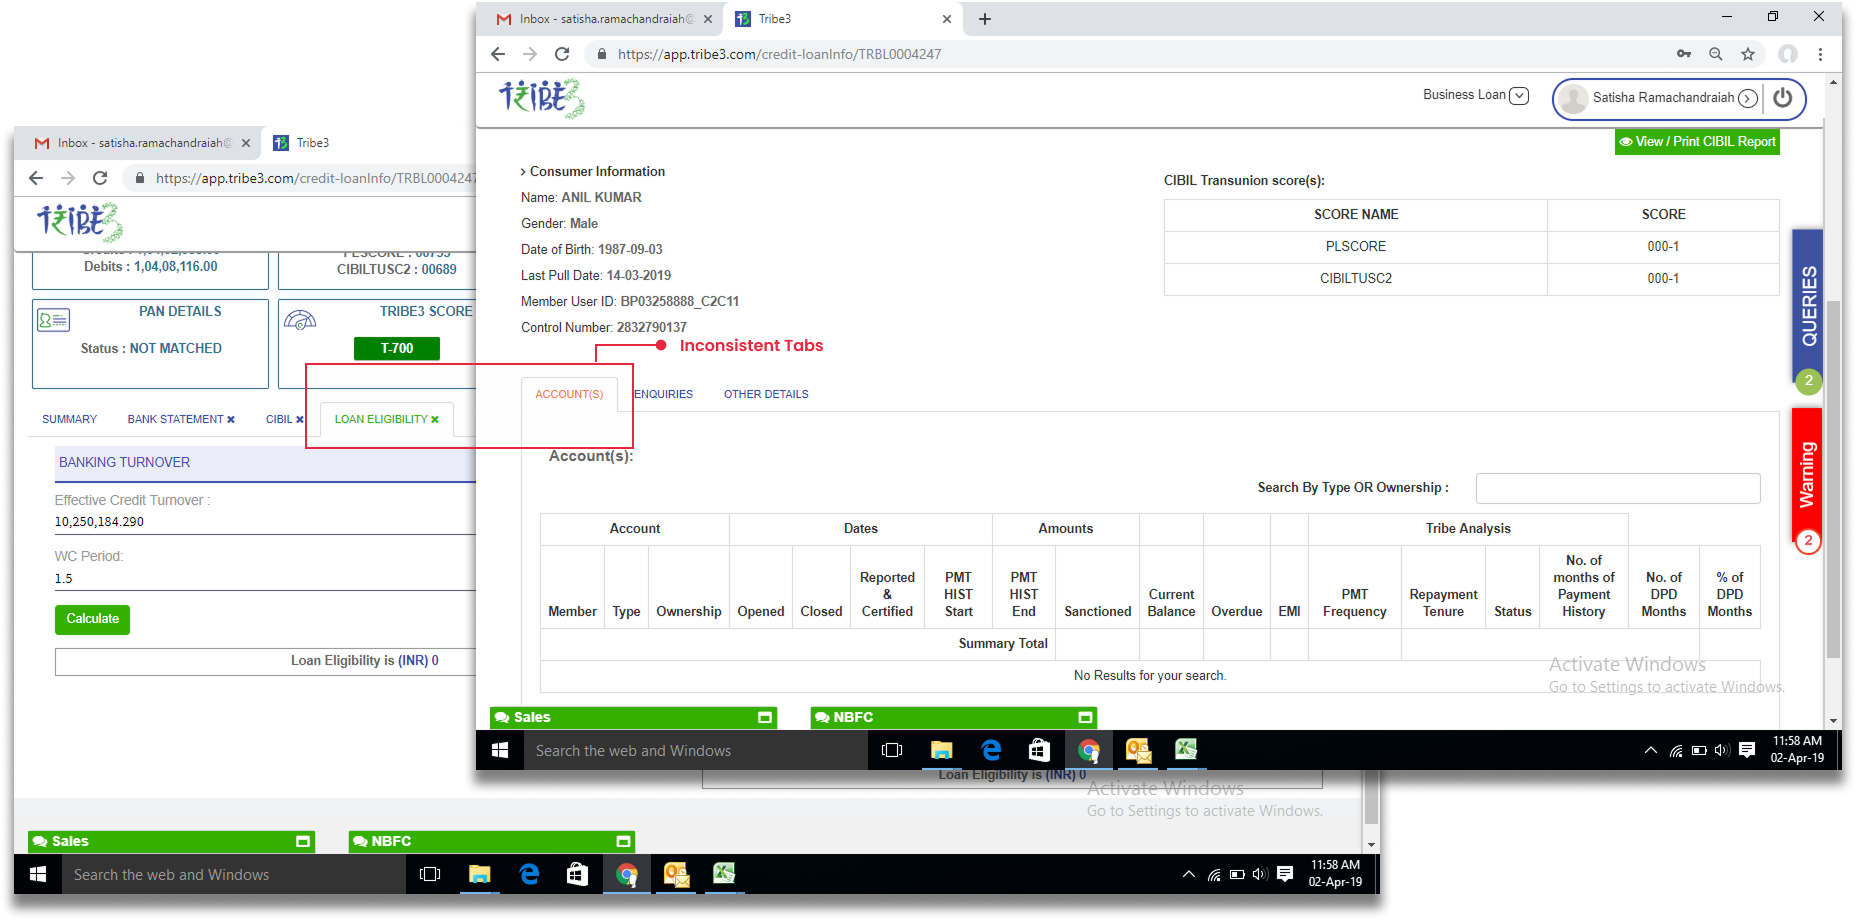Viewport: 1856px width, 920px height.
Task: Click the Calculate button in back window
Action: pos(92,619)
